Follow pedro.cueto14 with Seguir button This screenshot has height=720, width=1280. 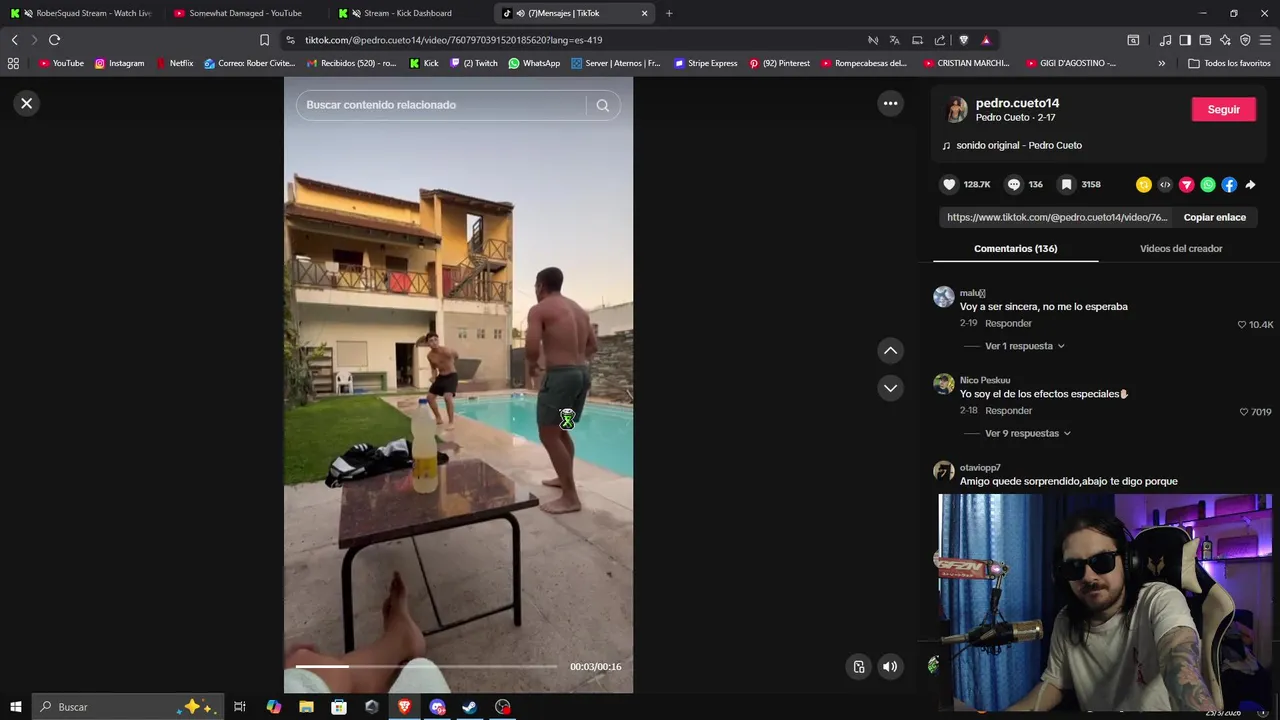[x=1223, y=110]
